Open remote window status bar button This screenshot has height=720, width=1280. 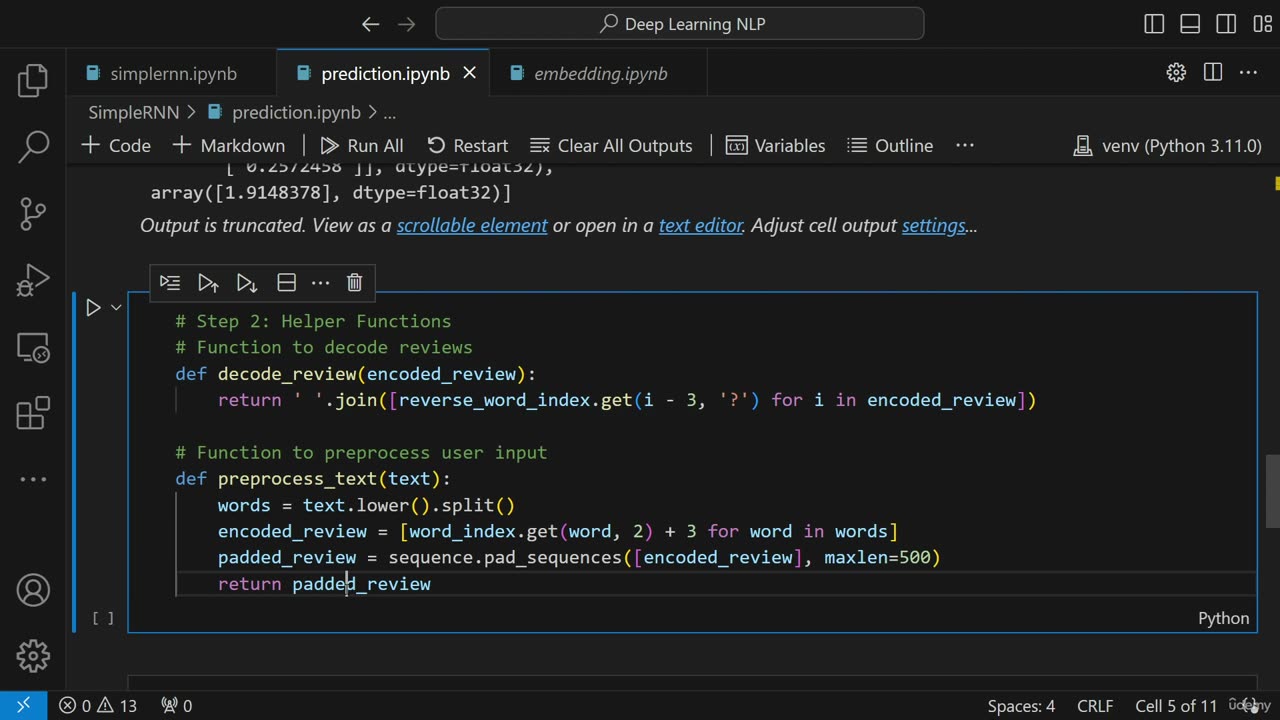tap(23, 706)
